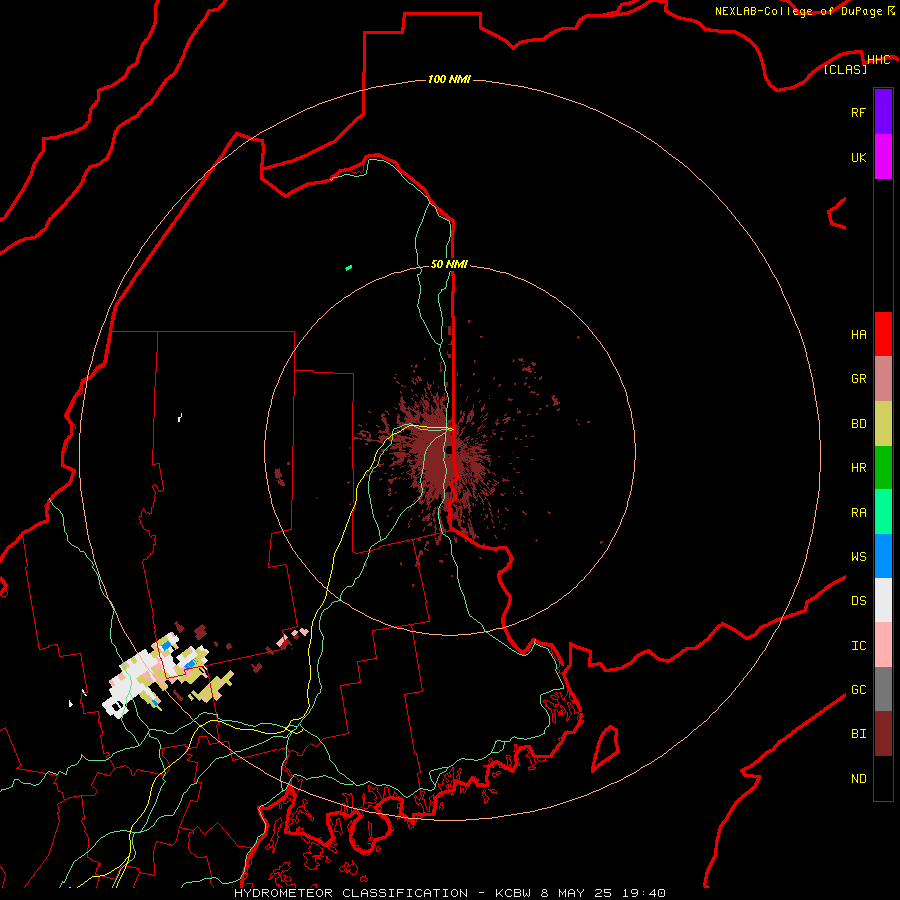Screen dimensions: 900x900
Task: Click the RF purple legend swatch
Action: point(883,112)
